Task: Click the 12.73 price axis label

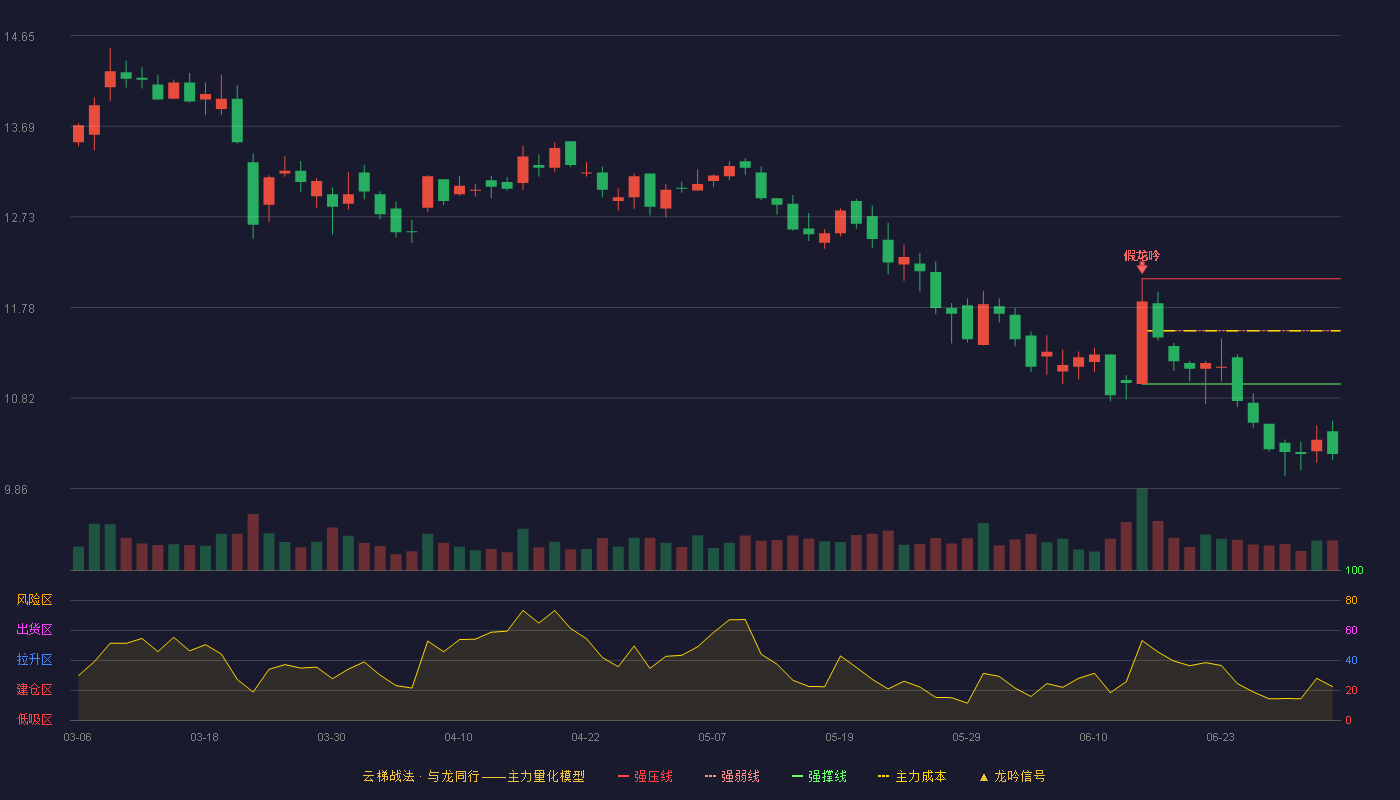Action: [x=19, y=218]
